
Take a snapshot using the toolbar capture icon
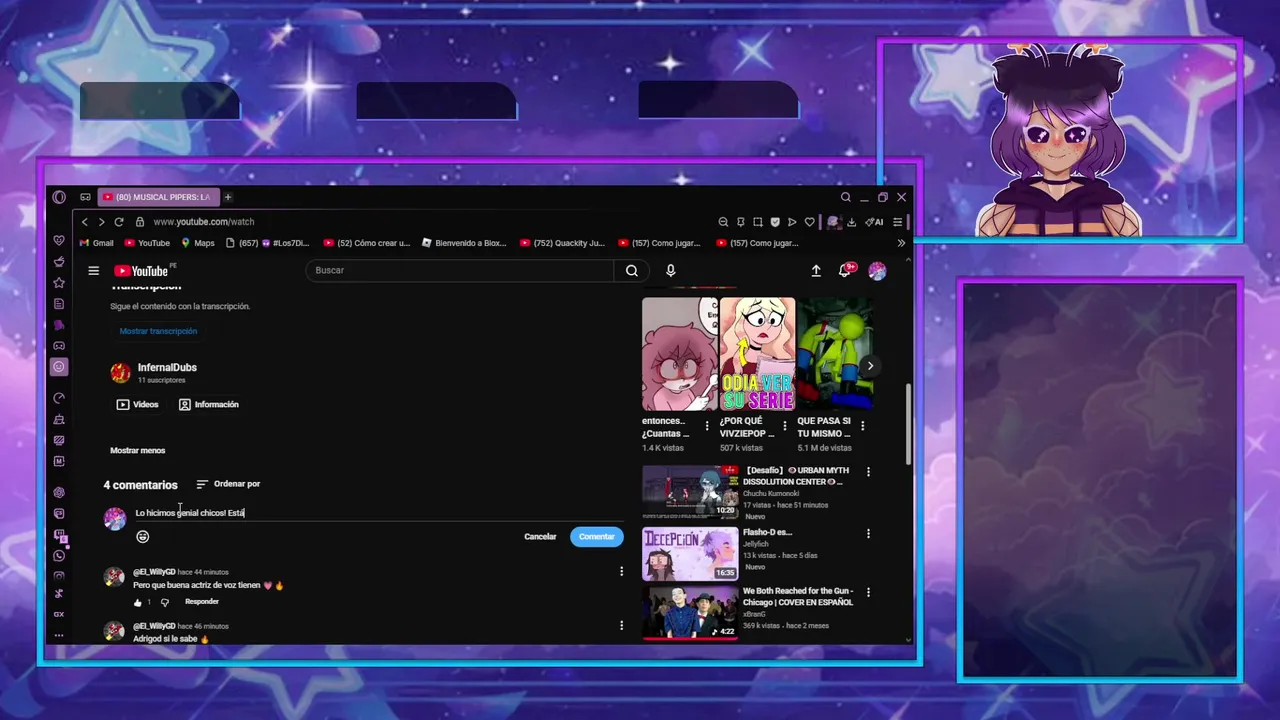(x=758, y=222)
